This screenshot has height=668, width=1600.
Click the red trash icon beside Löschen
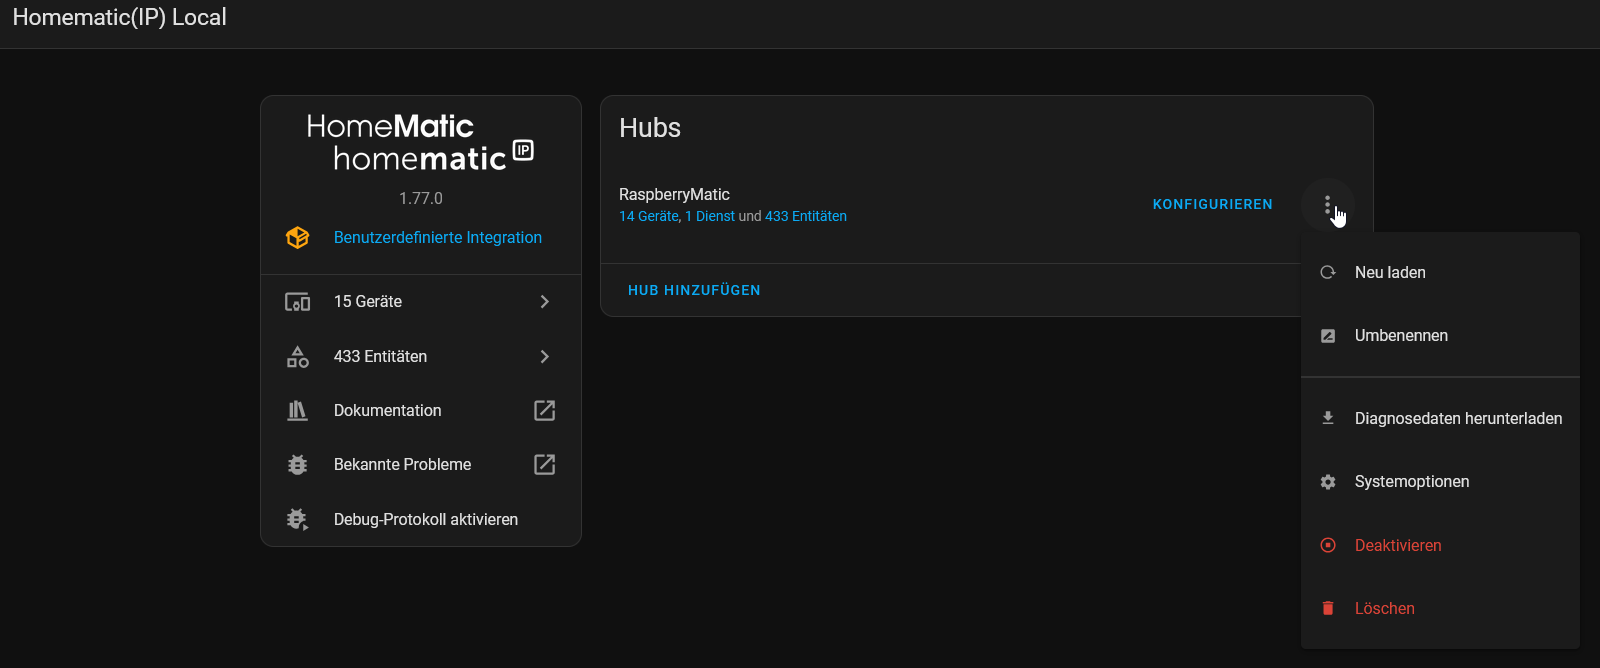(1328, 608)
